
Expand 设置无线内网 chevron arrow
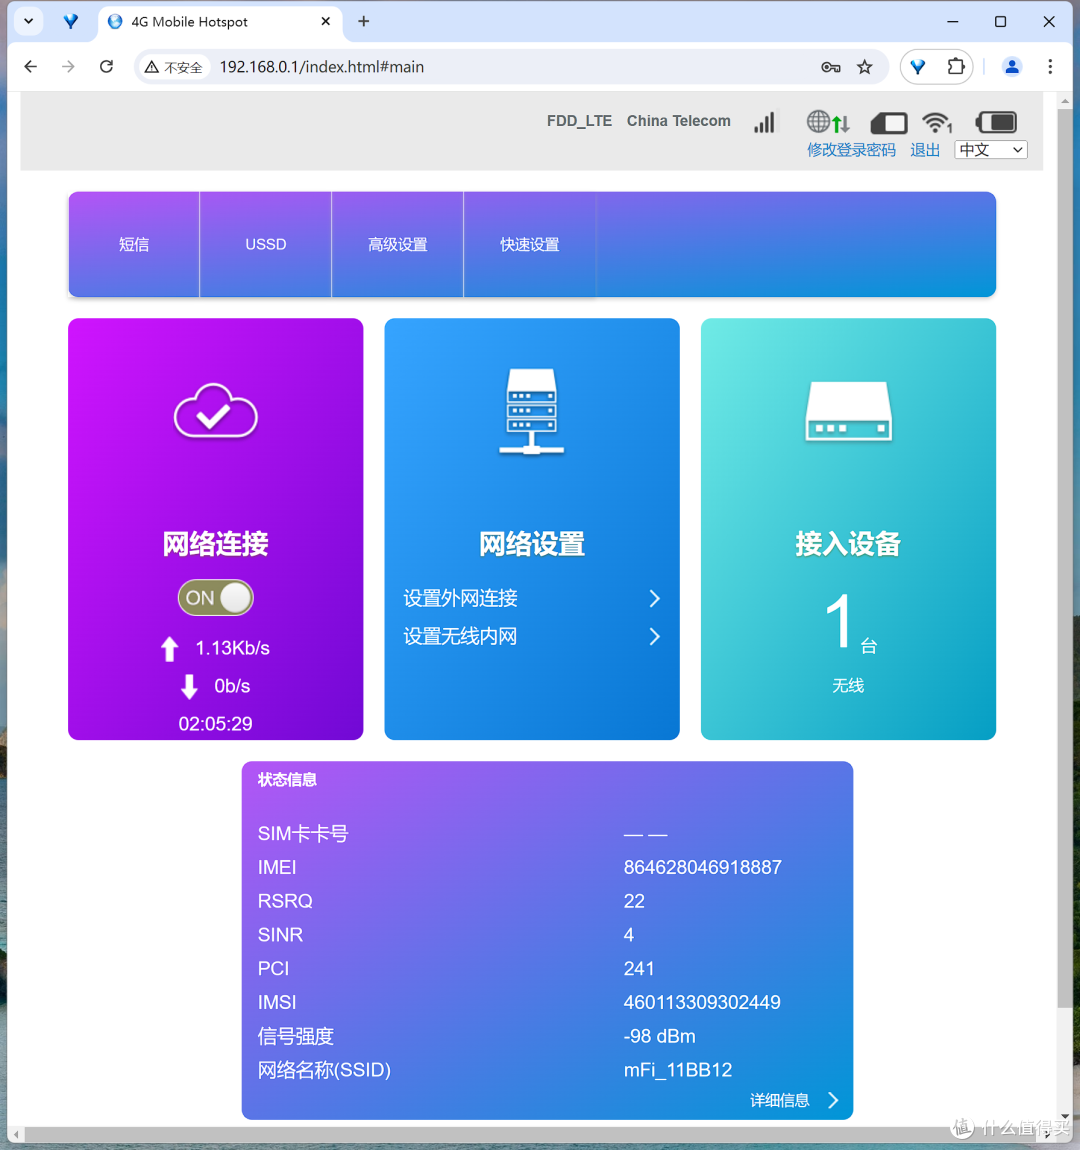(655, 637)
